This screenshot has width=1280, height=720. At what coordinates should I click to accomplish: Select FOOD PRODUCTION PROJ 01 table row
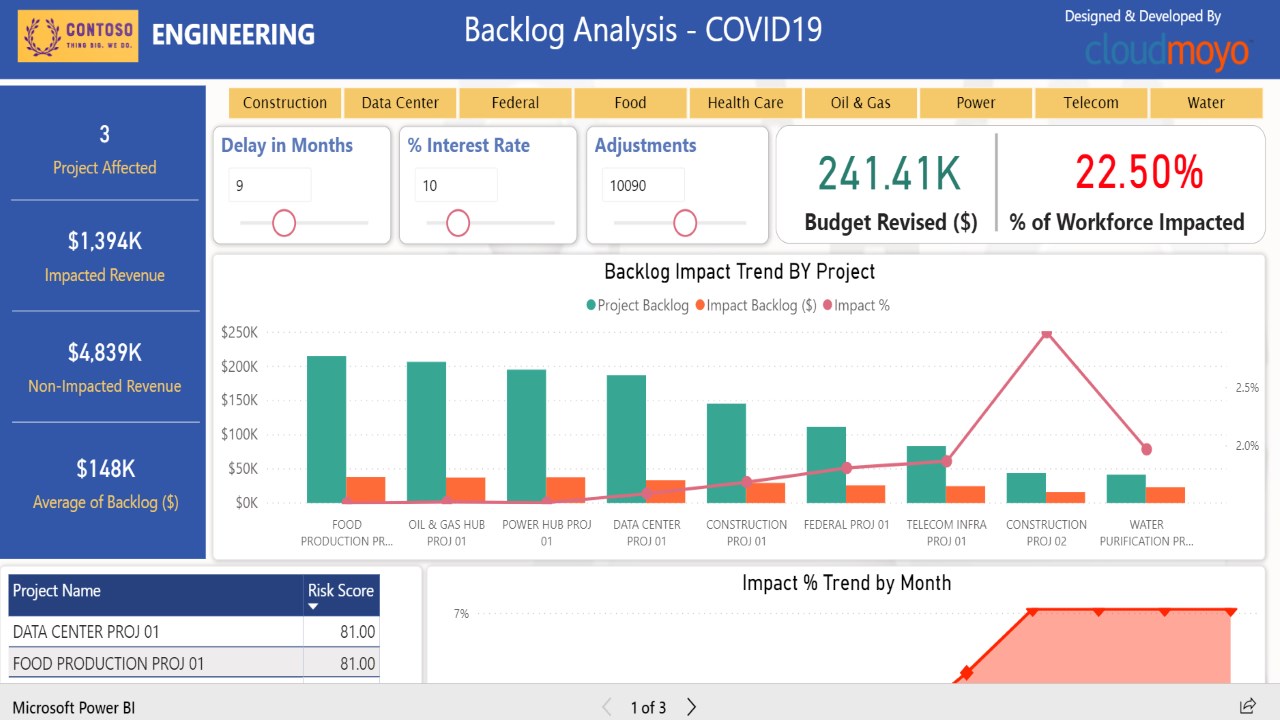[194, 663]
